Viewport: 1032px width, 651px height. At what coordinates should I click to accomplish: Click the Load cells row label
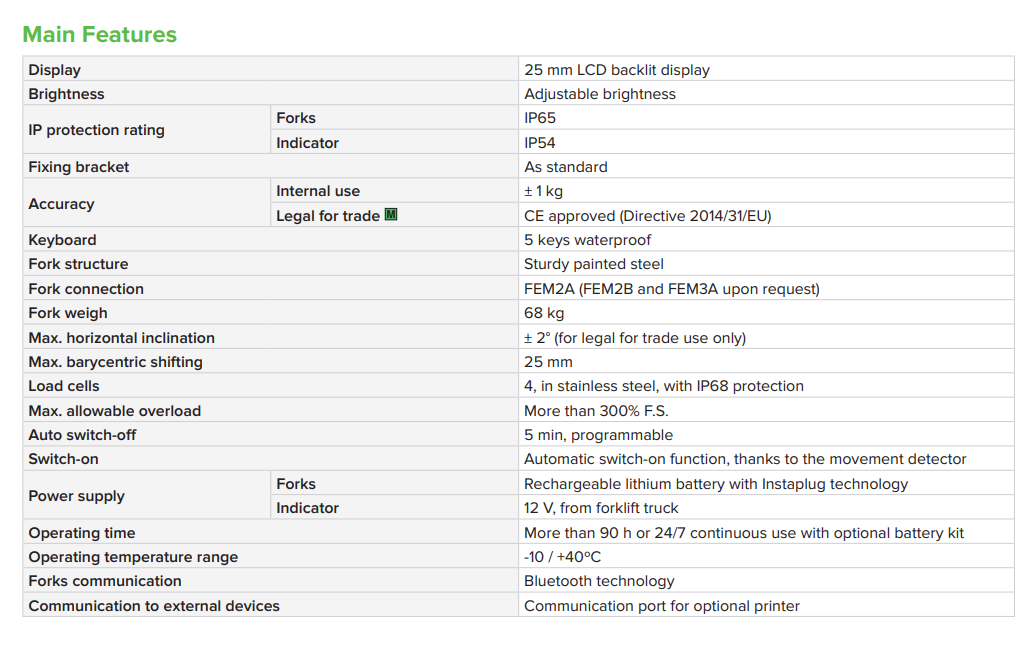[64, 386]
